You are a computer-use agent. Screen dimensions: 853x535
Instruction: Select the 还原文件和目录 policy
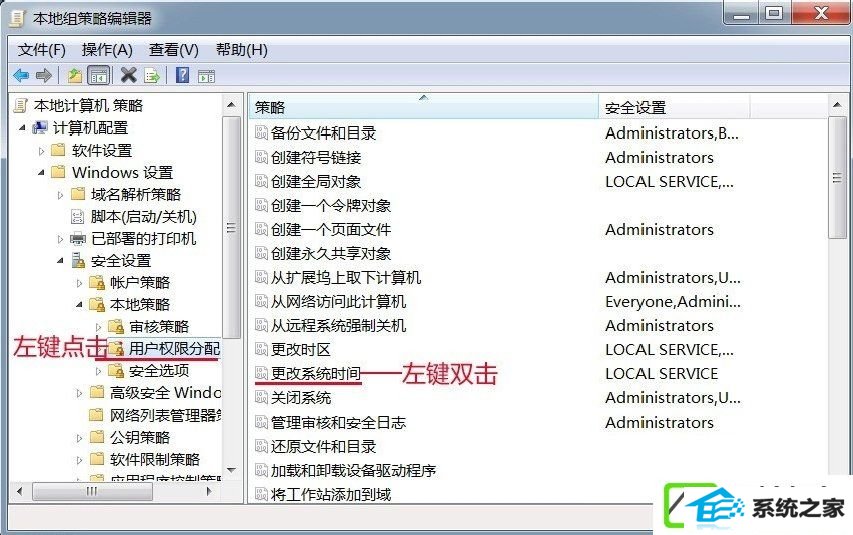(323, 446)
